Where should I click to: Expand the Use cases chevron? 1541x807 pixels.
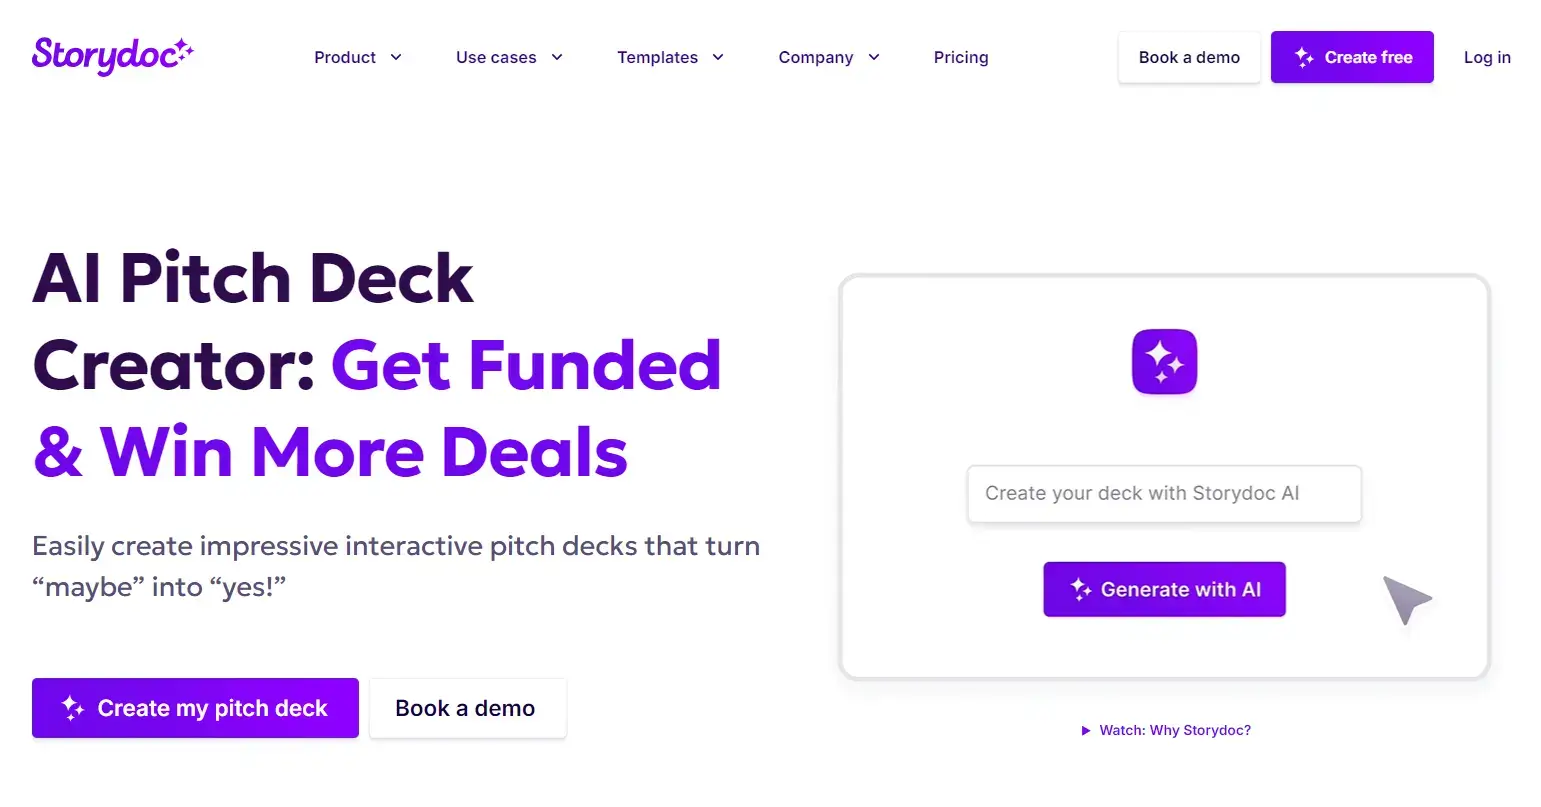557,57
